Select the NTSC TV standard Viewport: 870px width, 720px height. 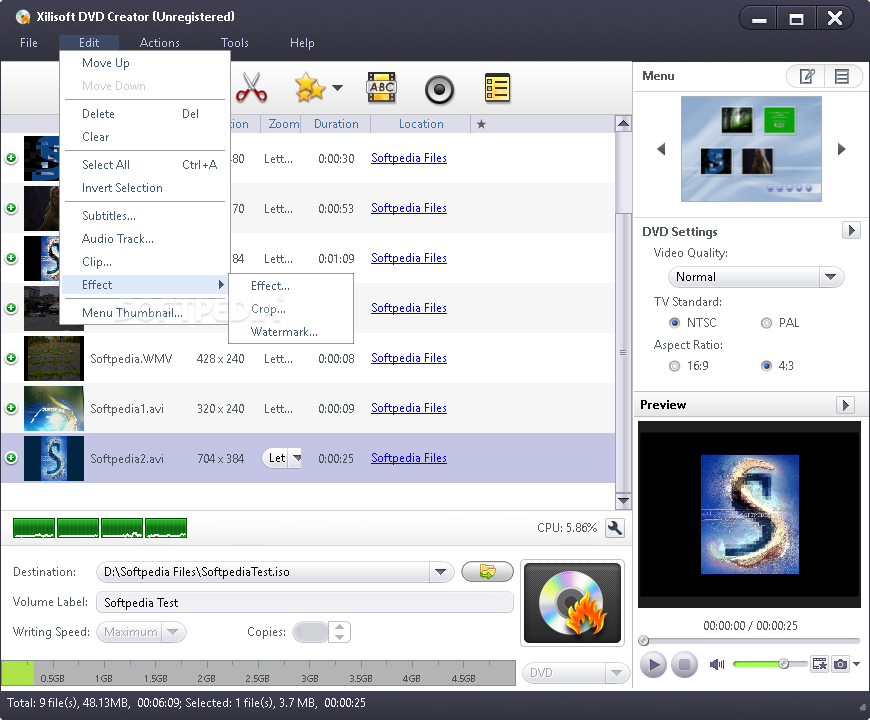[675, 323]
